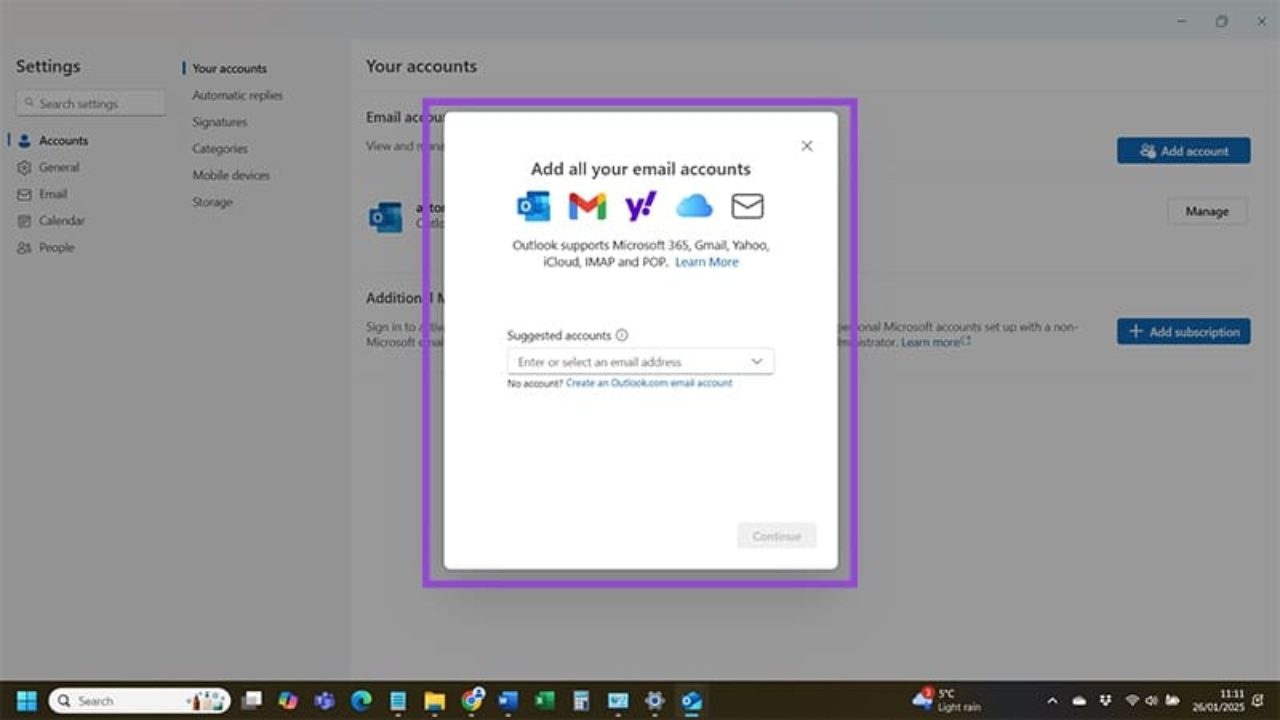Switch to the Signatures settings page
The height and width of the screenshot is (720, 1280).
219,121
